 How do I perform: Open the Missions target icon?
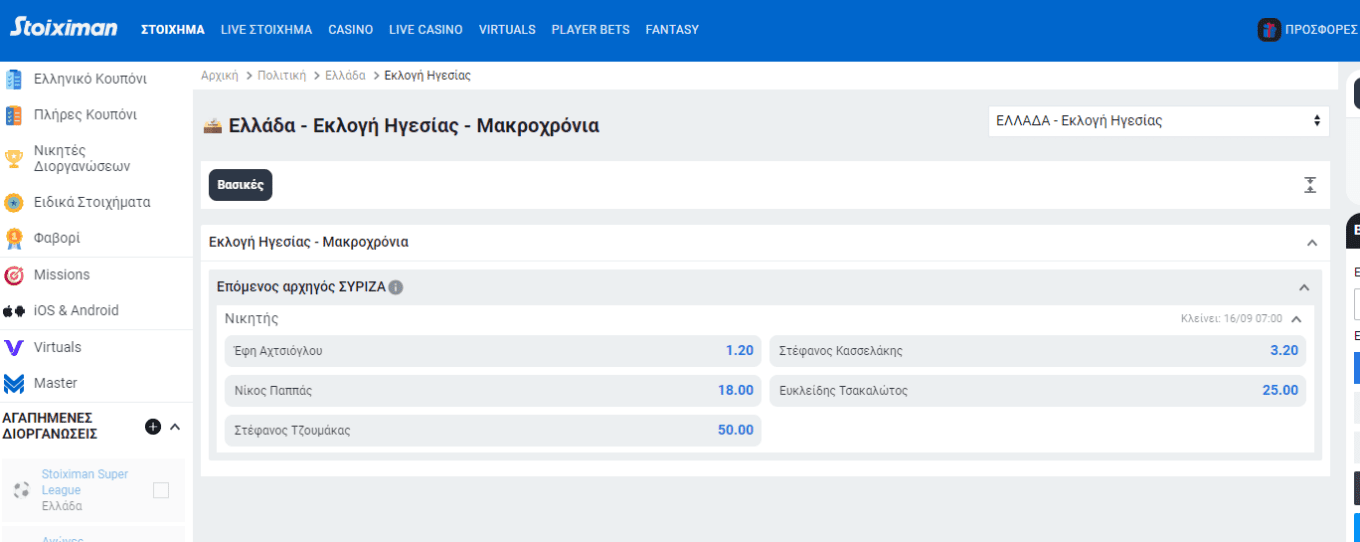tap(14, 275)
